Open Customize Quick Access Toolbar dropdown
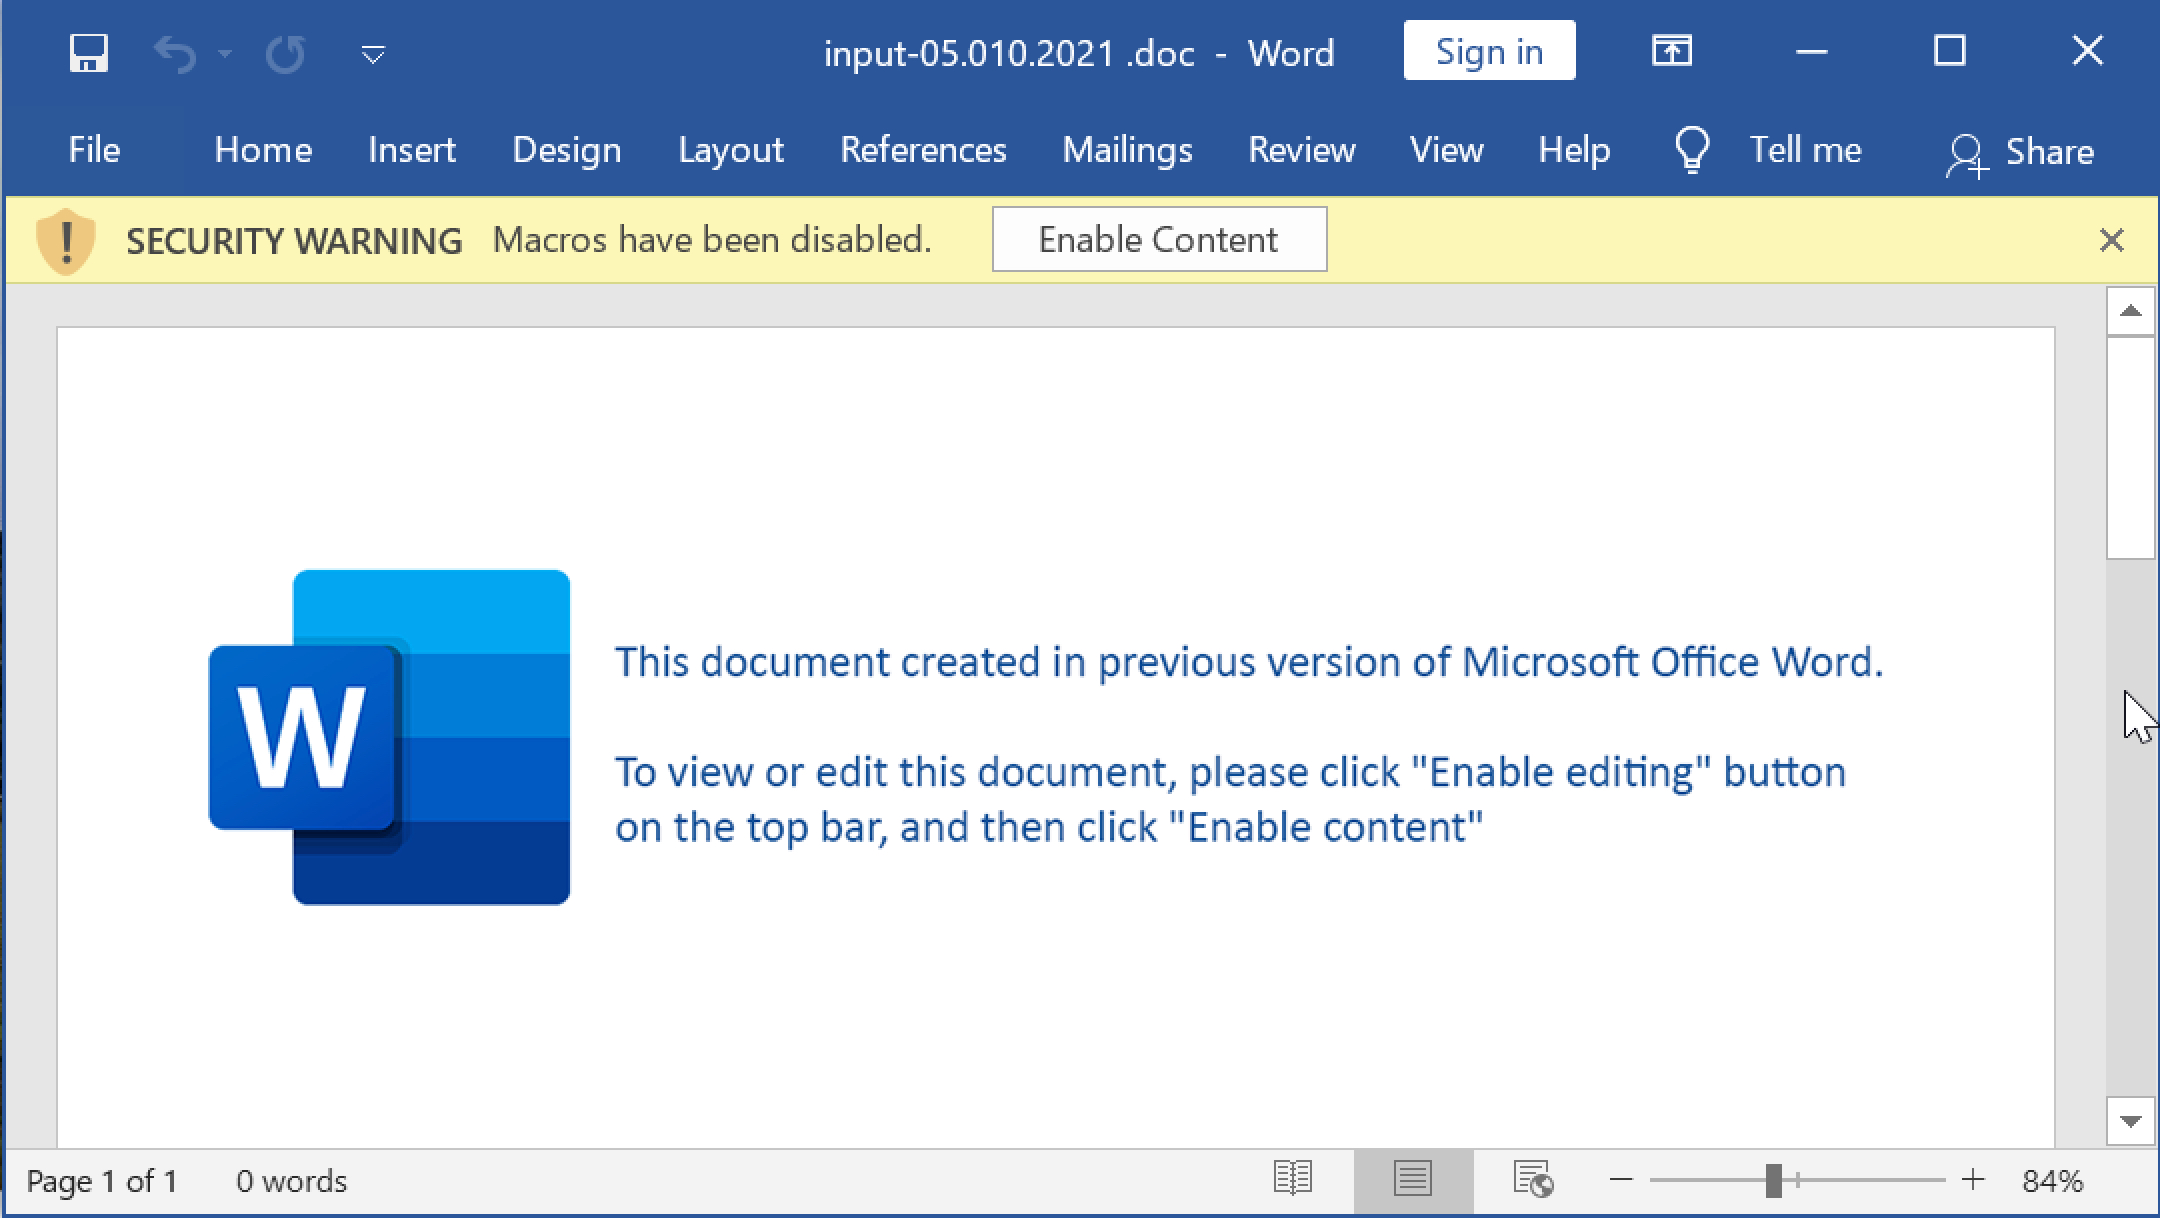2160x1218 pixels. (x=373, y=55)
